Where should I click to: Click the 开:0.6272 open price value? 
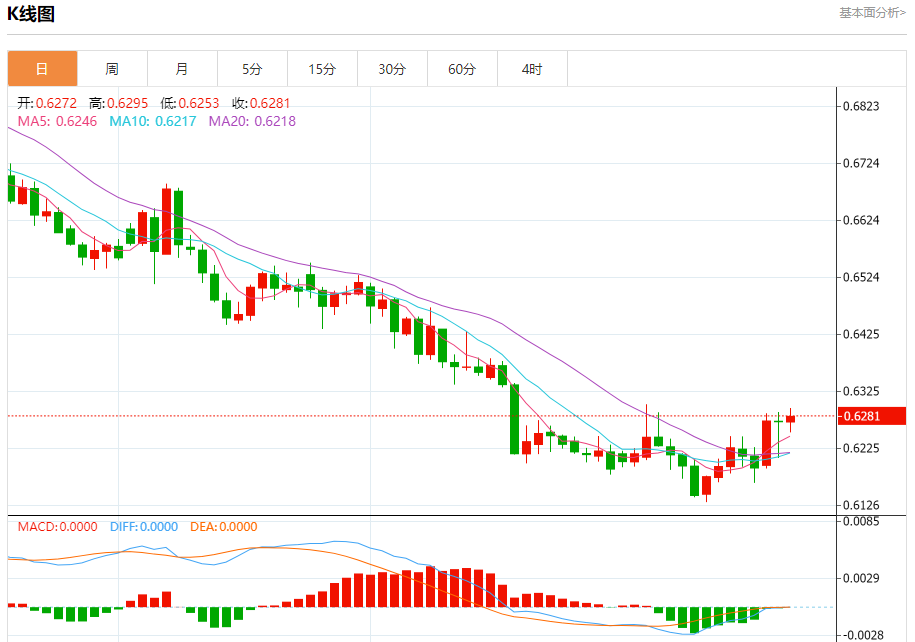click(47, 103)
